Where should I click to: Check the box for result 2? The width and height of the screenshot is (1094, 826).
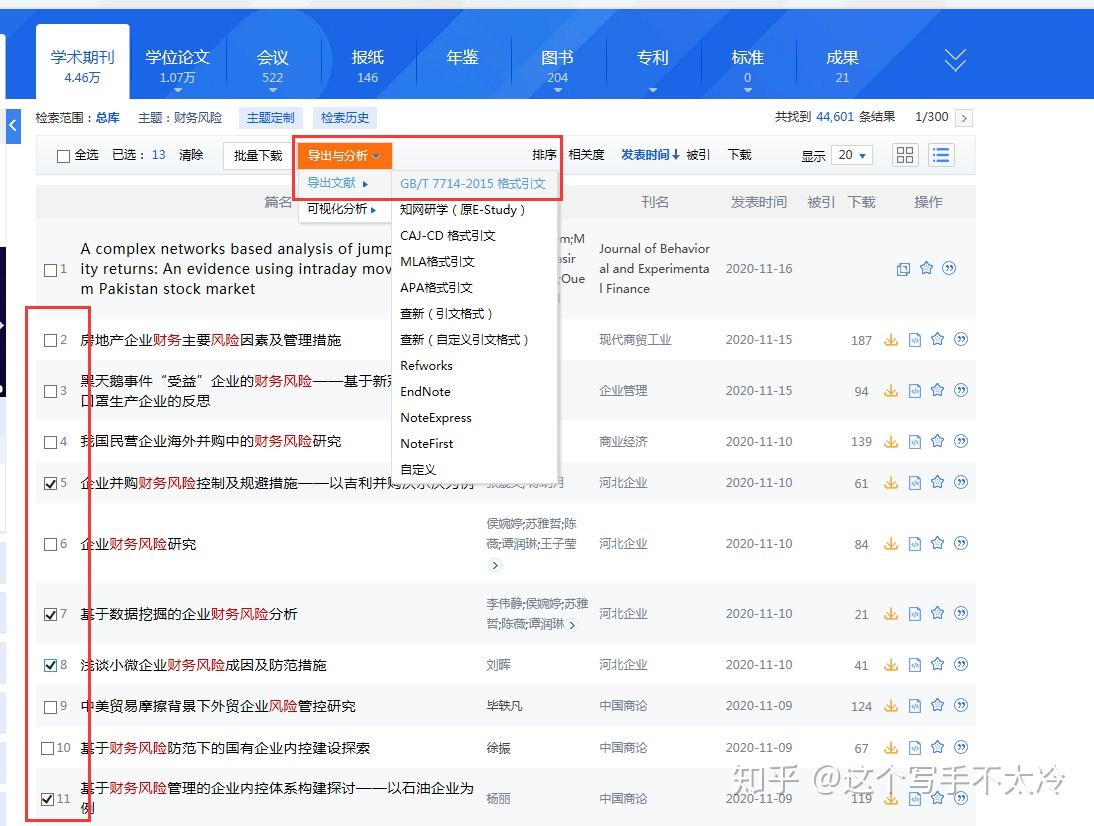point(50,340)
